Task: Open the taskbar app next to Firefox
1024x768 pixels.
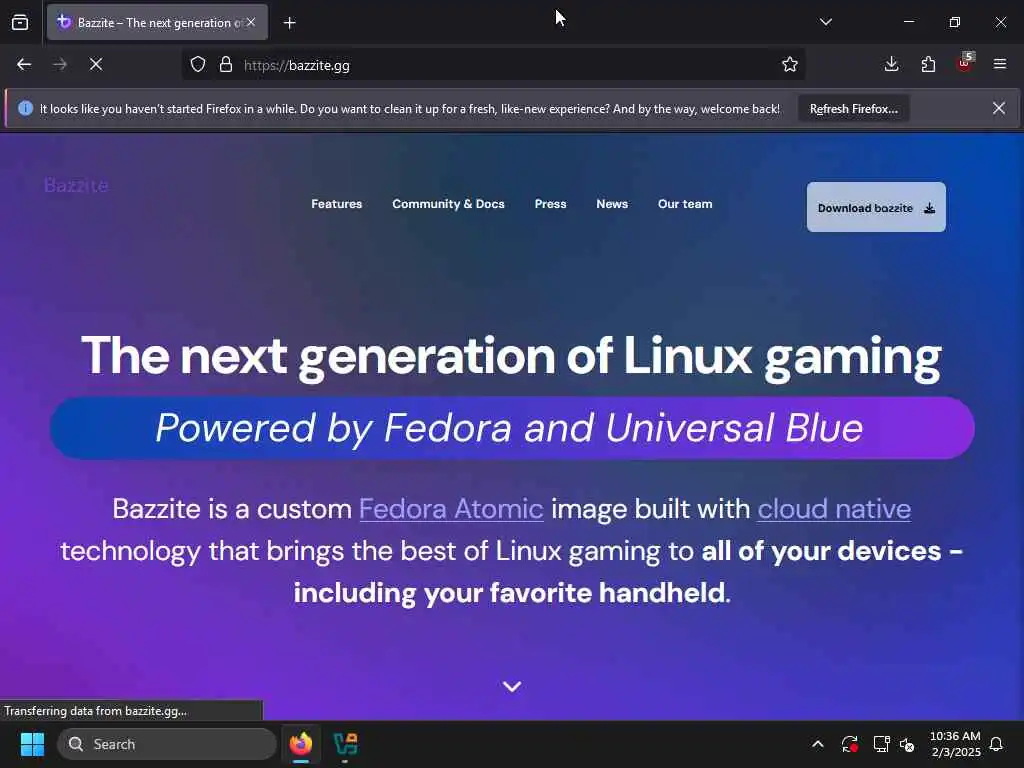Action: point(345,744)
